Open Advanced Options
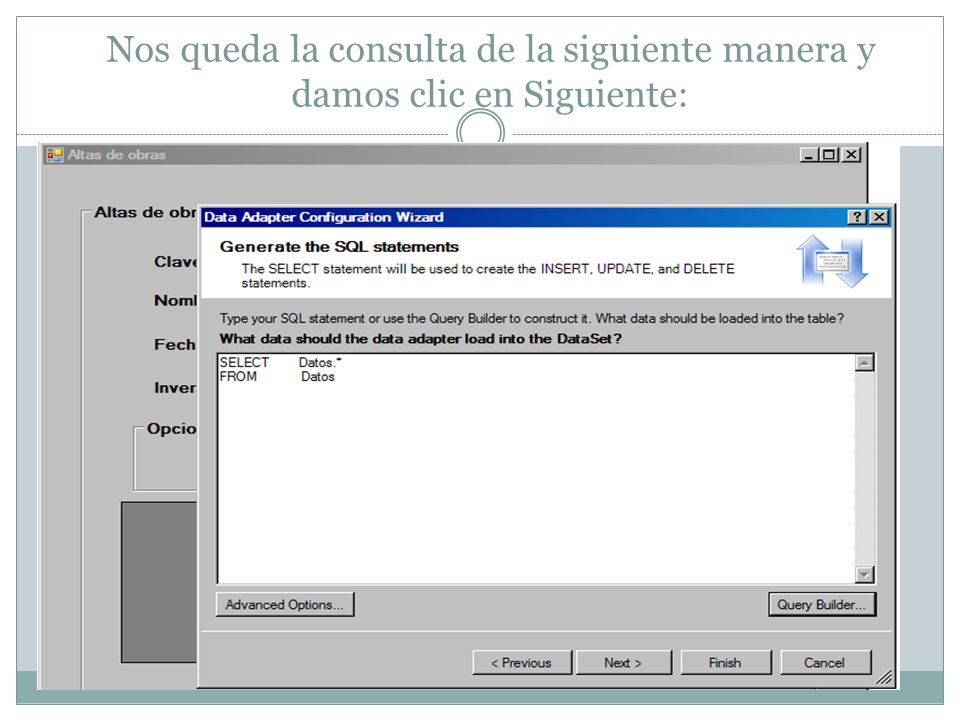Screen dimensions: 960x720 point(285,604)
